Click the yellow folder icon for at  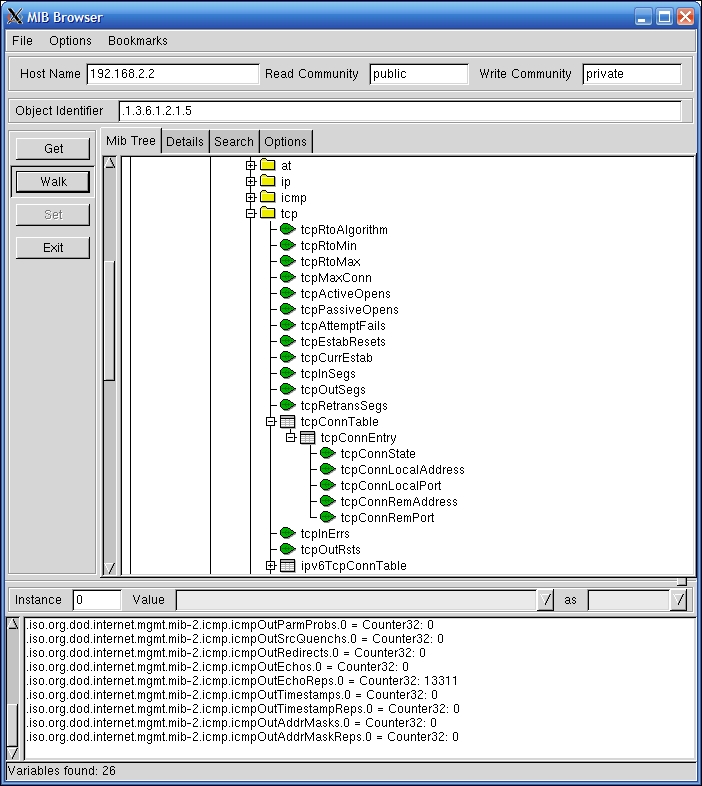268,165
